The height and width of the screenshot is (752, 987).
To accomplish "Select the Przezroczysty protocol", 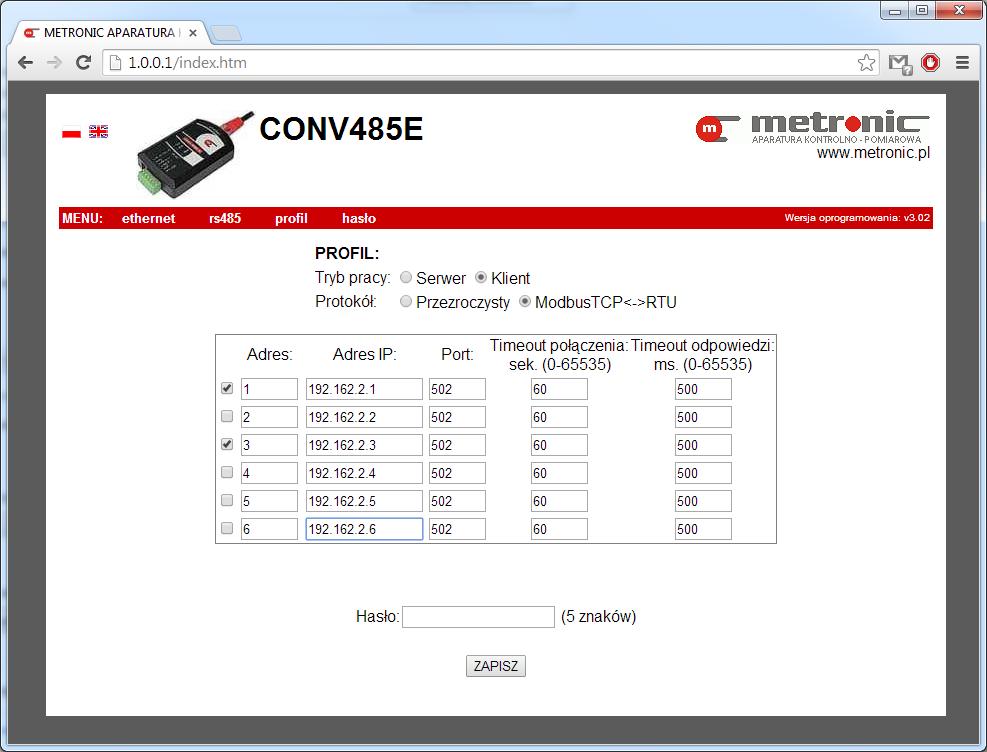I will point(406,302).
